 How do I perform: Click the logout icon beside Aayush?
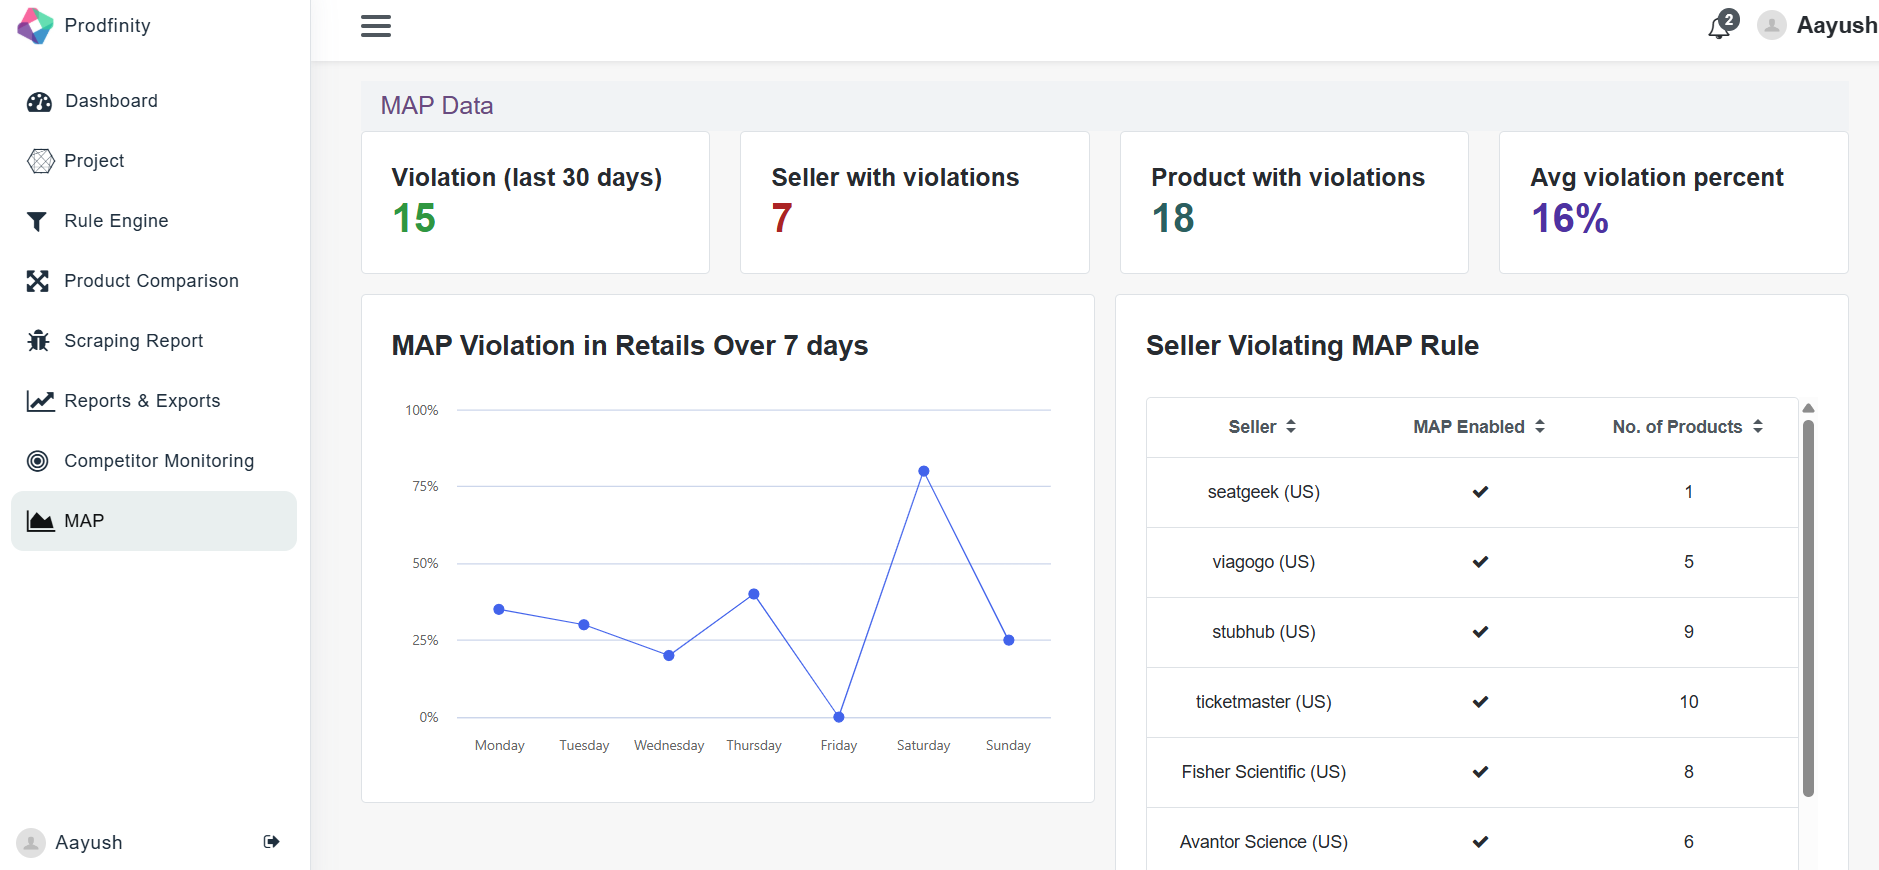[271, 842]
